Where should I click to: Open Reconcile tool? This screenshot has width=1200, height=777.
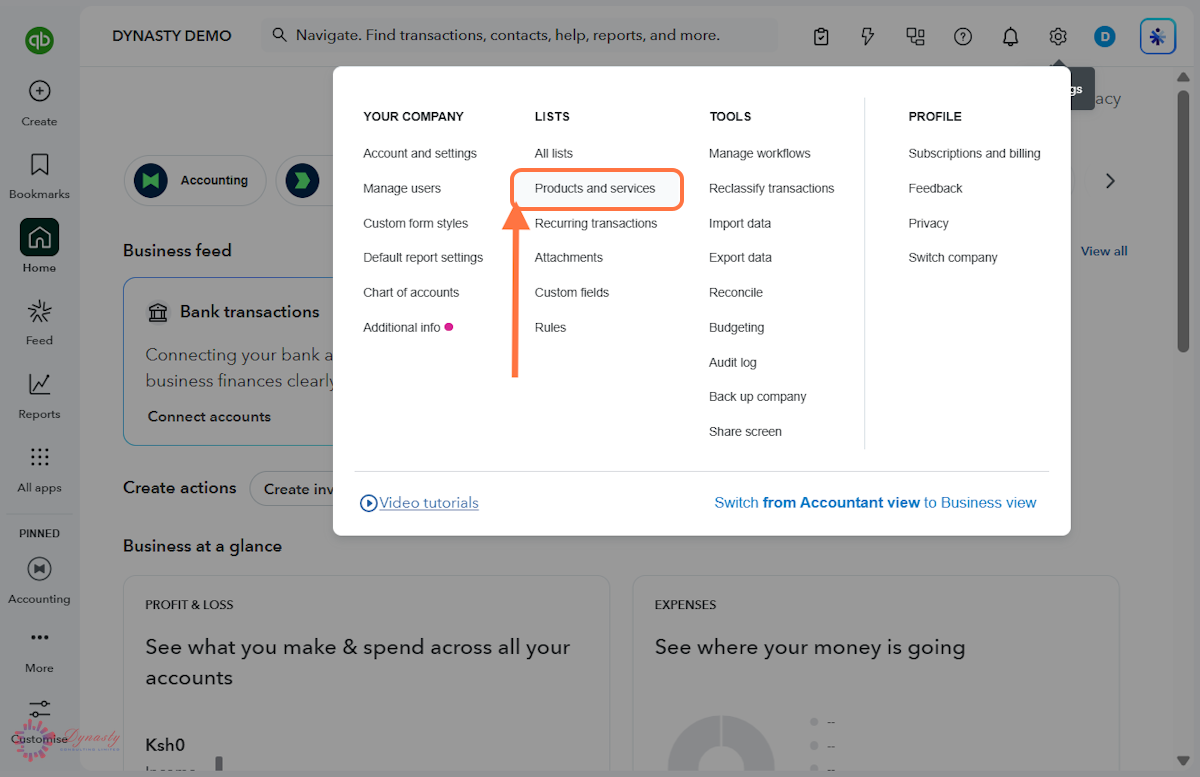click(x=736, y=292)
